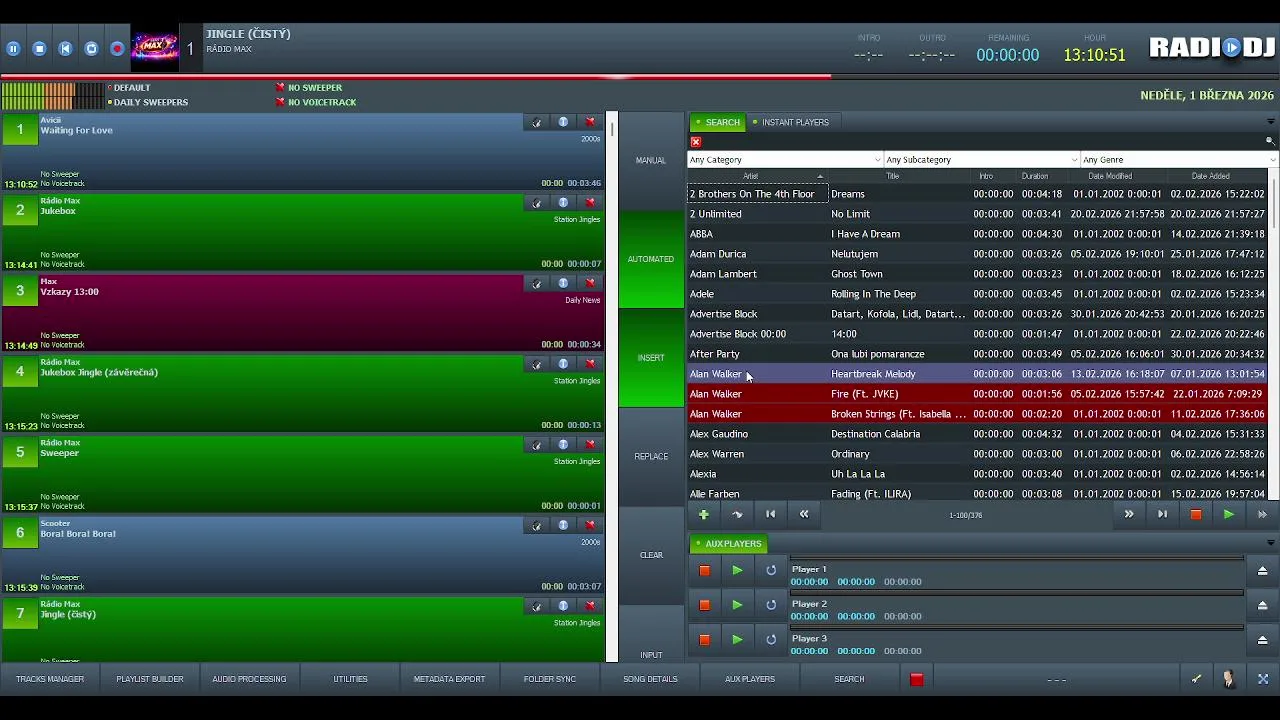Image resolution: width=1280 pixels, height=720 pixels.
Task: Go to next search results page
Action: click(1129, 514)
